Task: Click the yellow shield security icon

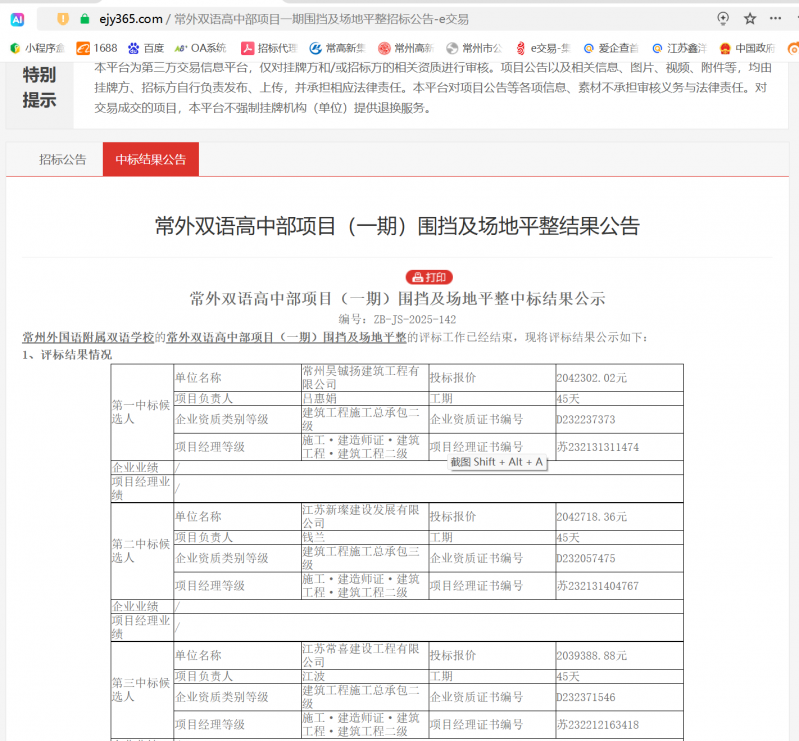Action: 63,19
